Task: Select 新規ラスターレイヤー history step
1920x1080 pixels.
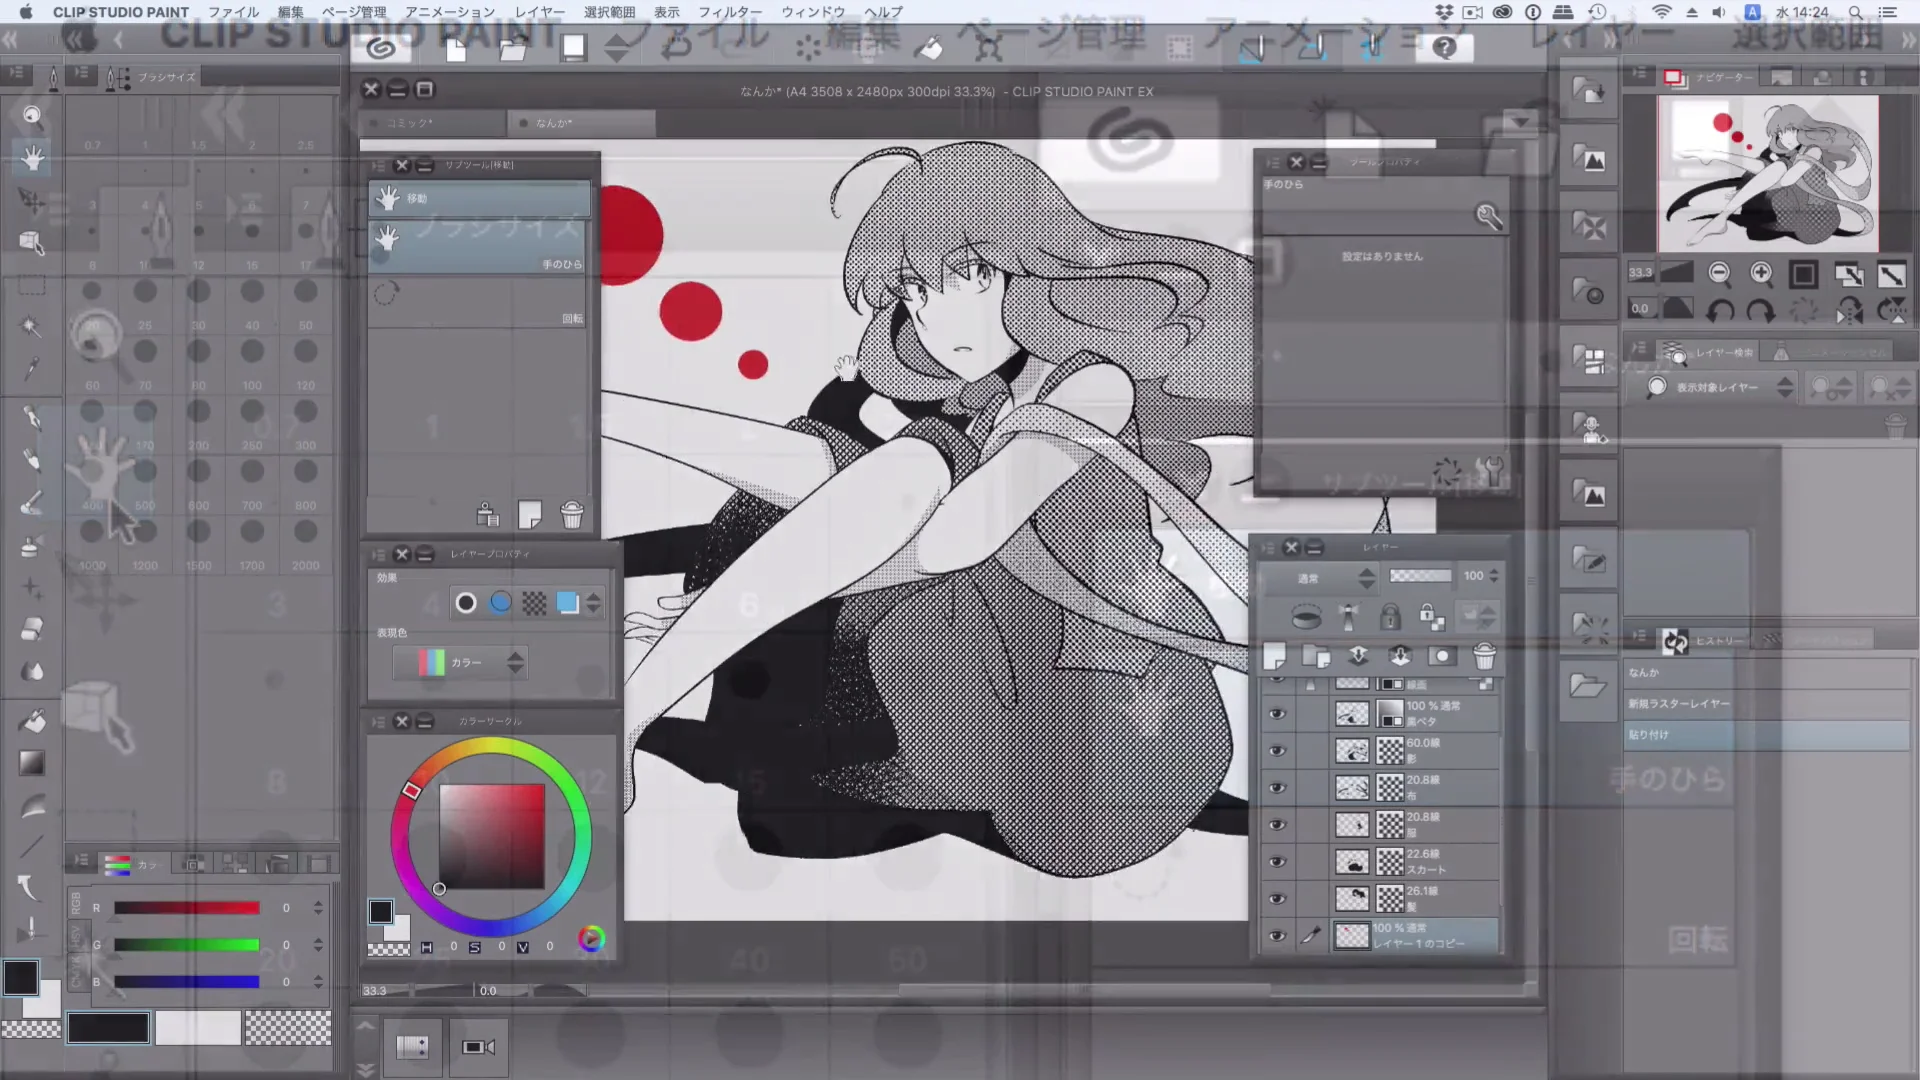Action: [x=1767, y=704]
